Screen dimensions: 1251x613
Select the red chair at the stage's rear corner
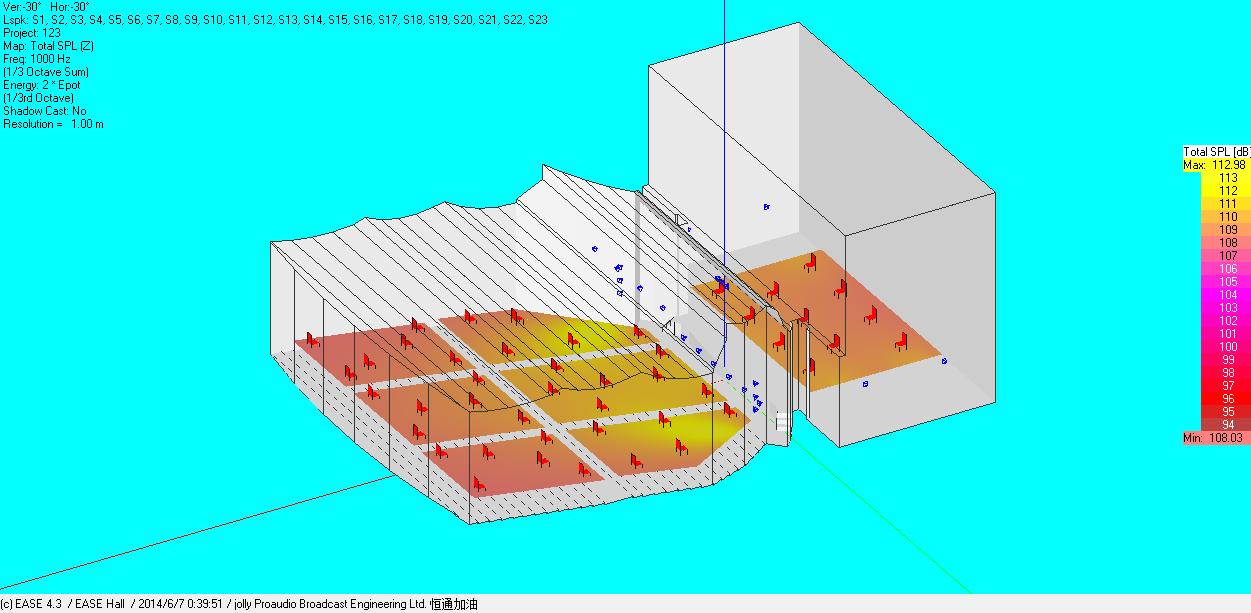click(810, 263)
